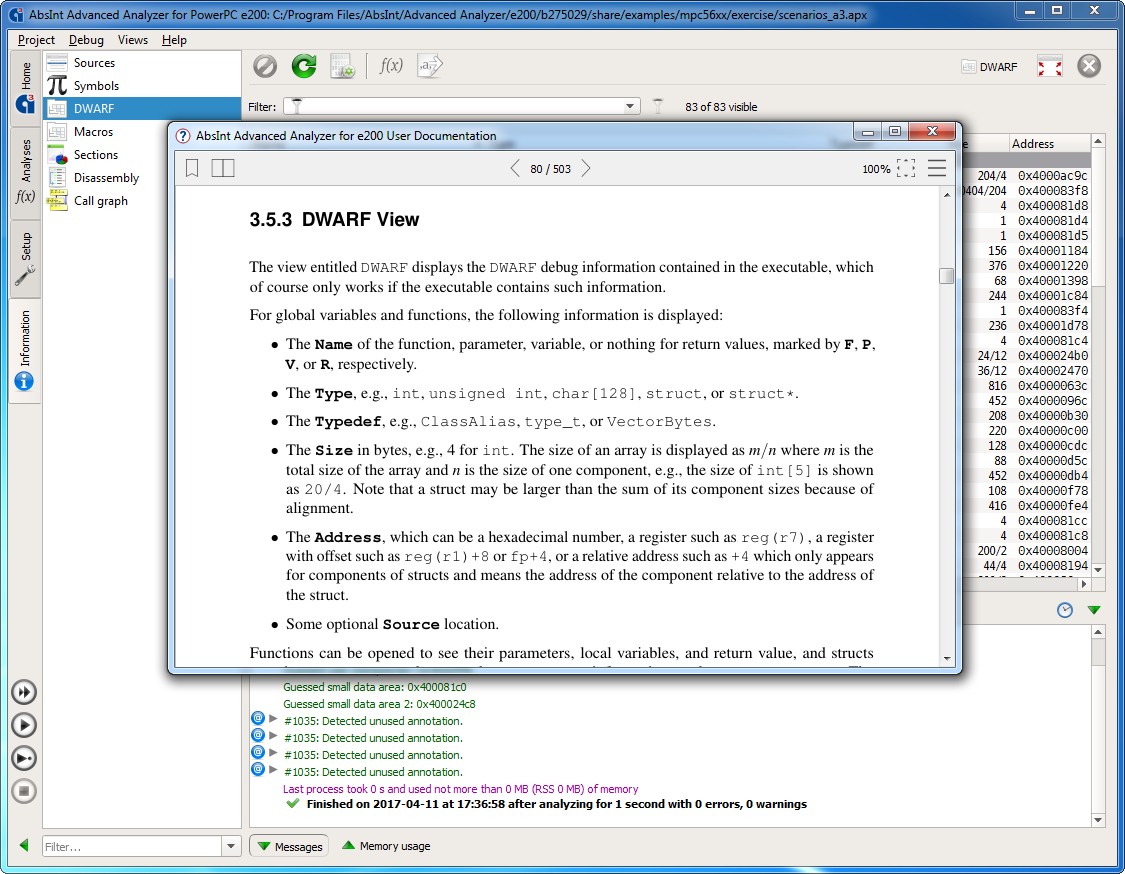This screenshot has width=1125, height=874.
Task: Select the DWARF entry in the list
Action: tap(142, 109)
